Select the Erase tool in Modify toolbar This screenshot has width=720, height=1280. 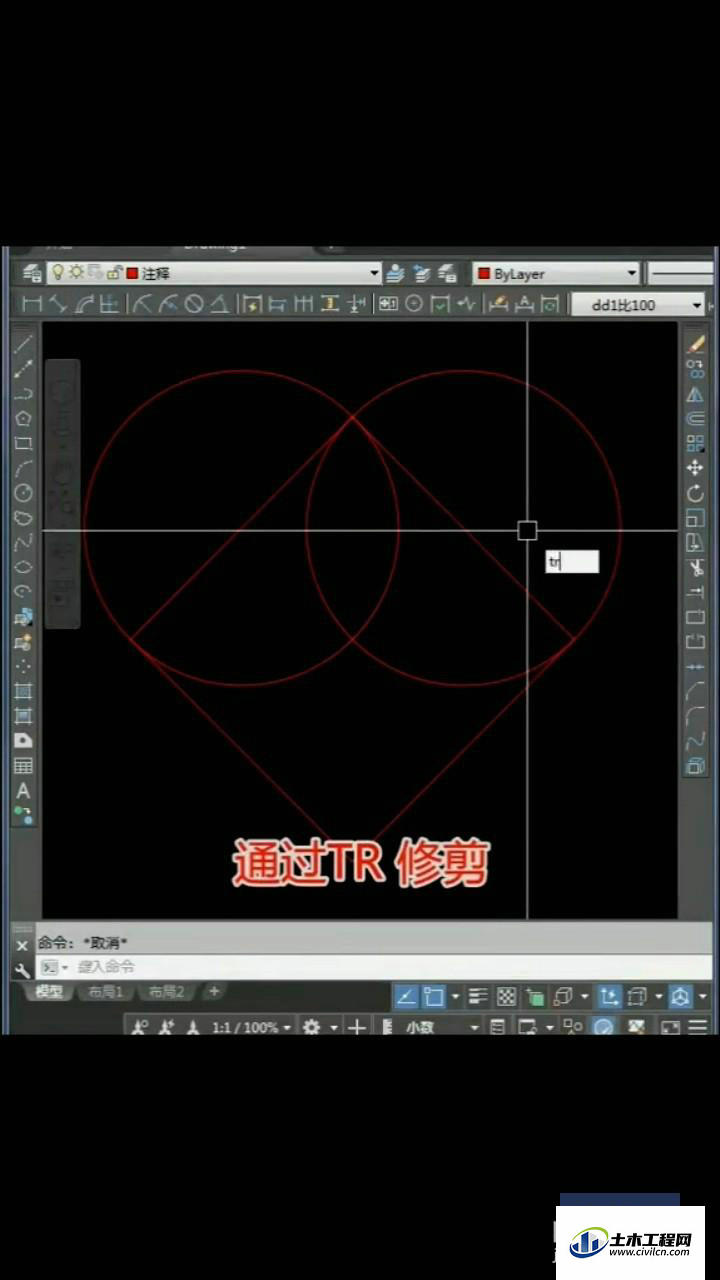pyautogui.click(x=696, y=344)
